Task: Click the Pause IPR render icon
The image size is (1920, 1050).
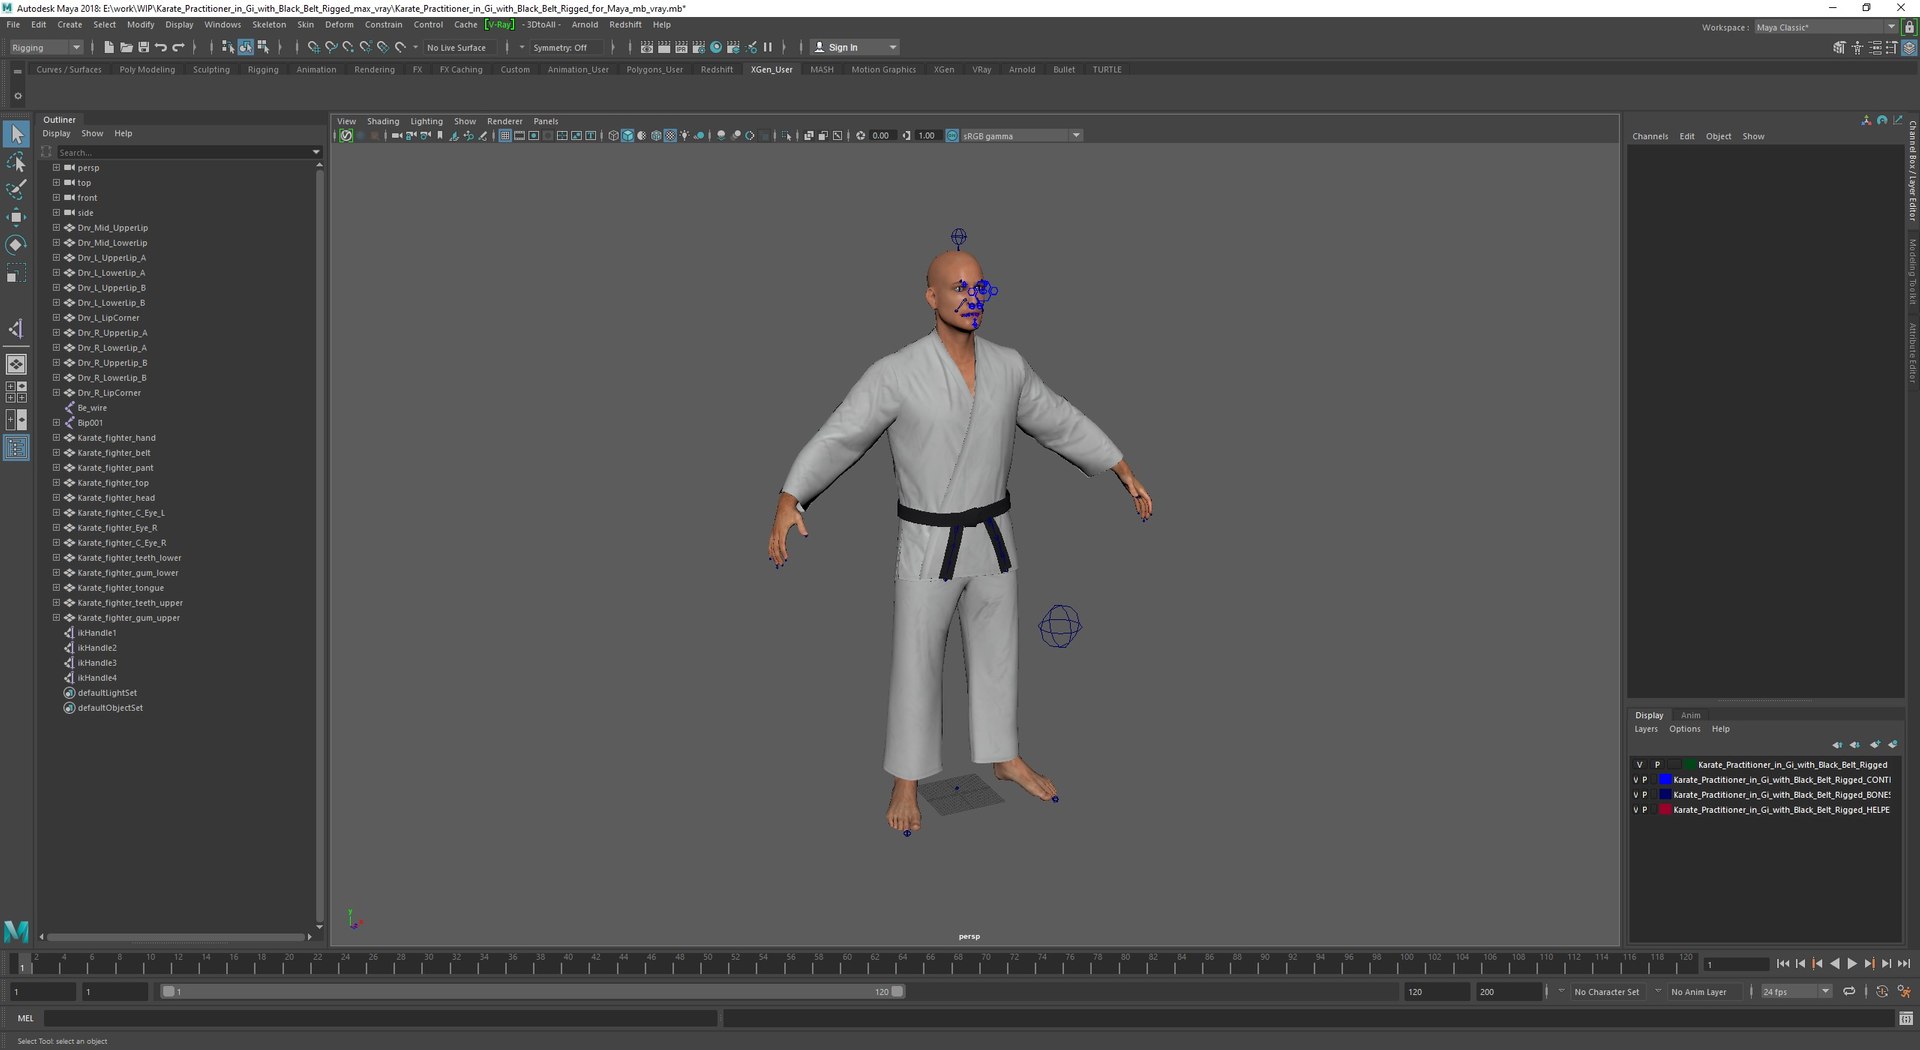Action: coord(768,47)
